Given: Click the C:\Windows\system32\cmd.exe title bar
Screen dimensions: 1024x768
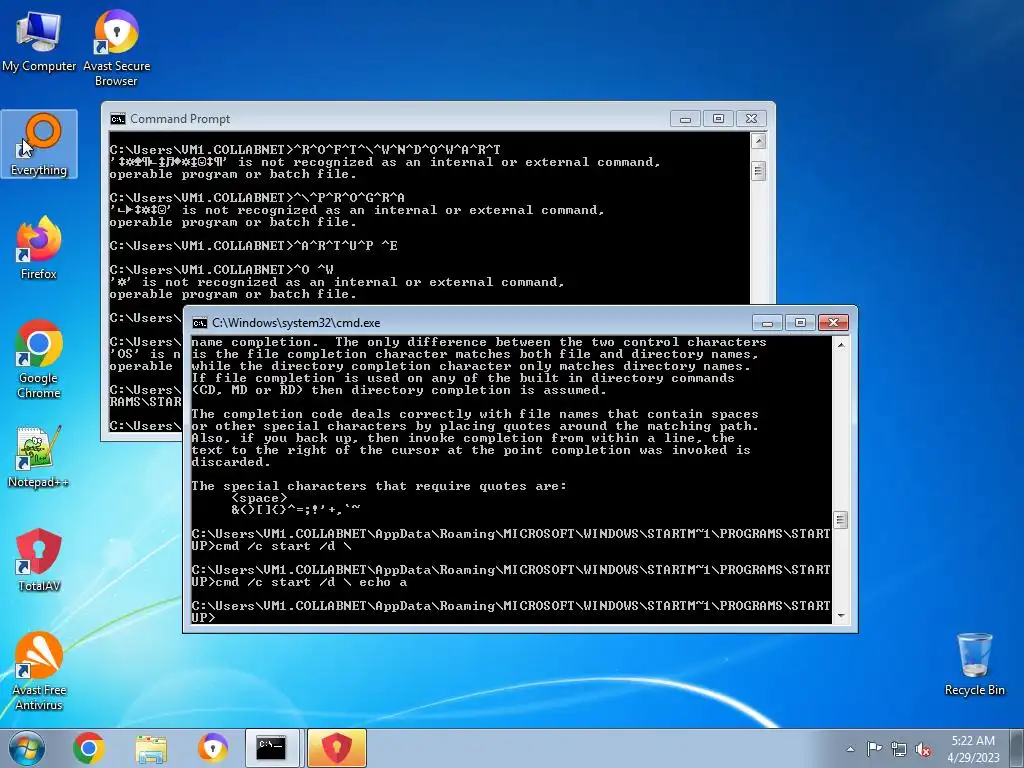Looking at the screenshot, I should (296, 323).
